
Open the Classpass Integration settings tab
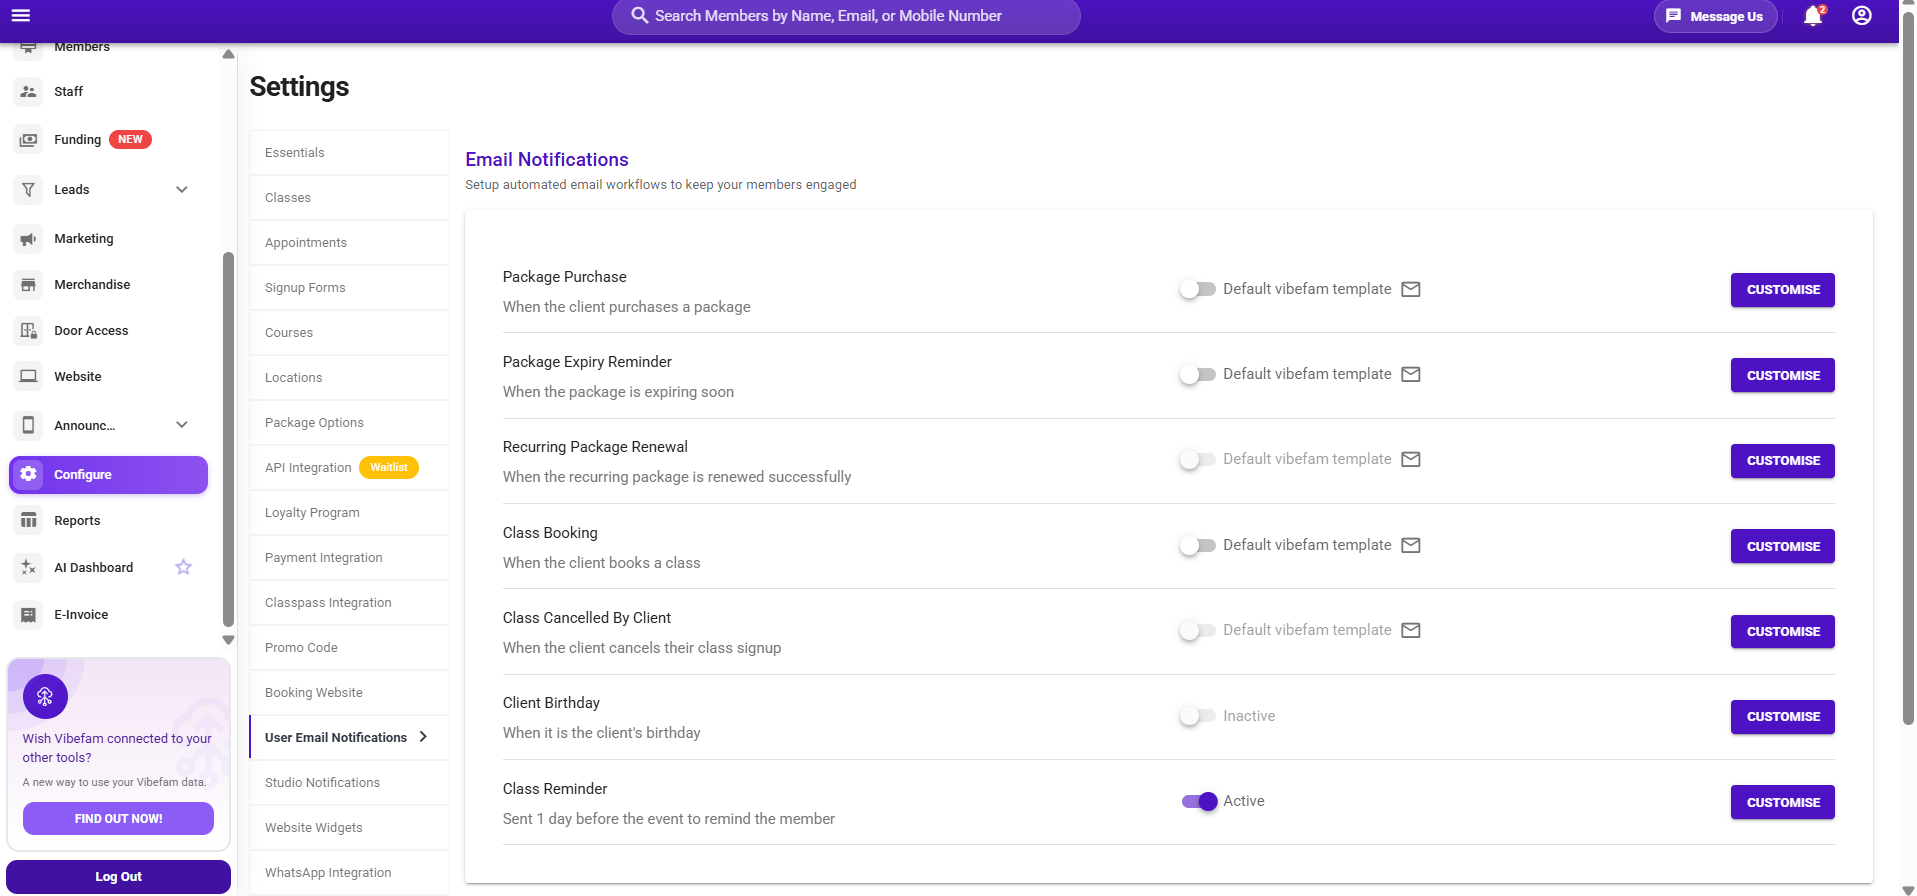pyautogui.click(x=350, y=603)
